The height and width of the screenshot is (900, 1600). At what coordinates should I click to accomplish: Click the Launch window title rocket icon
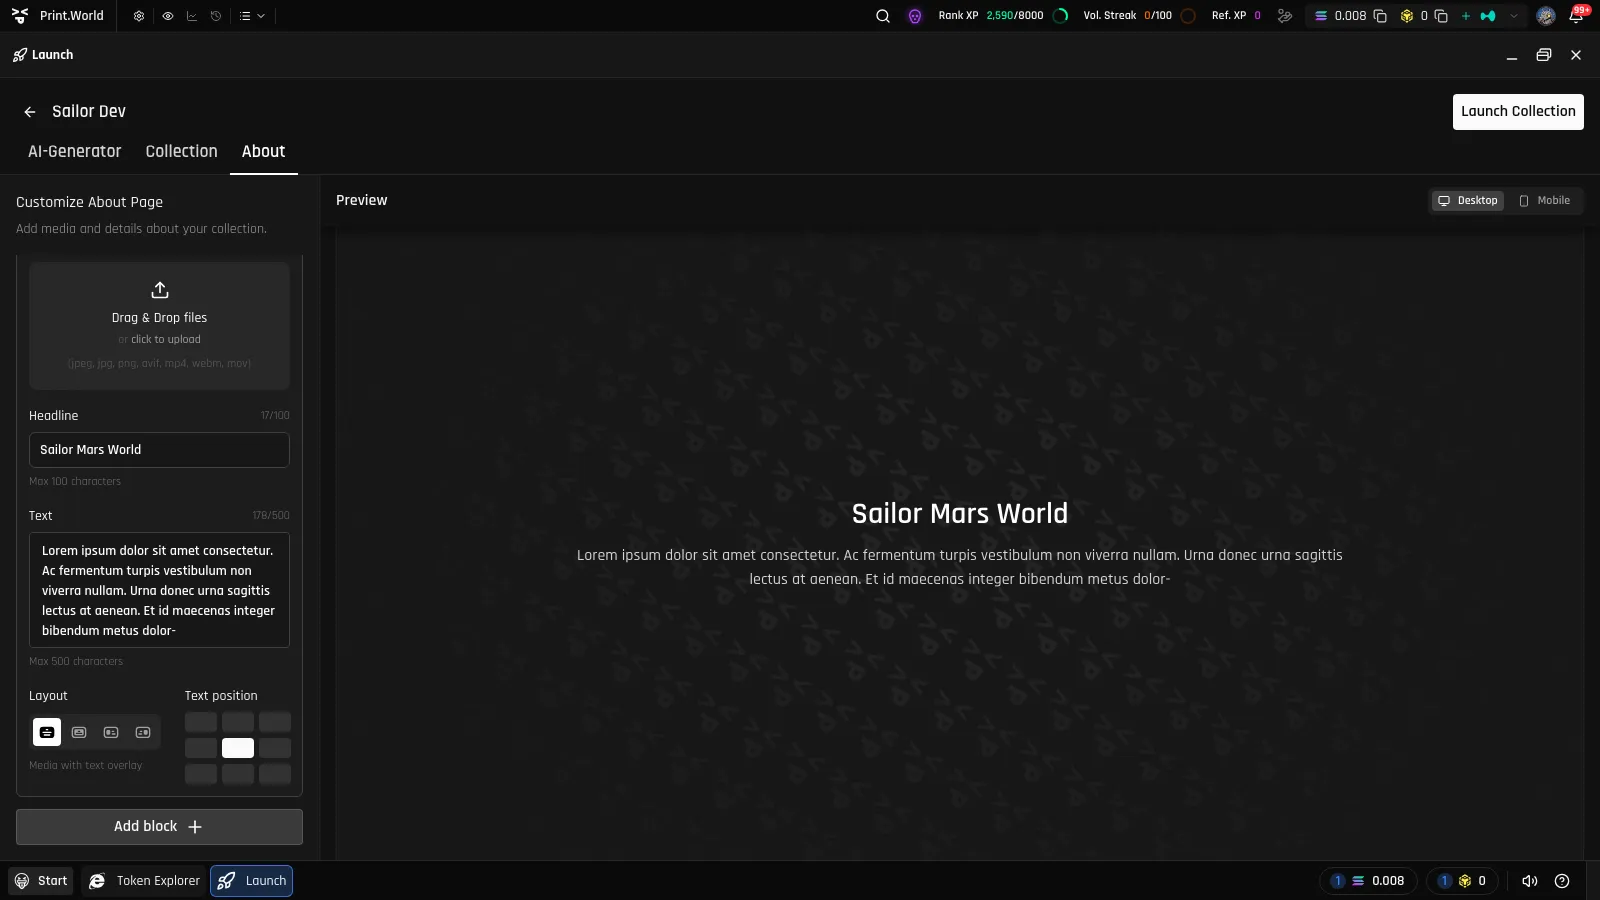[x=20, y=55]
